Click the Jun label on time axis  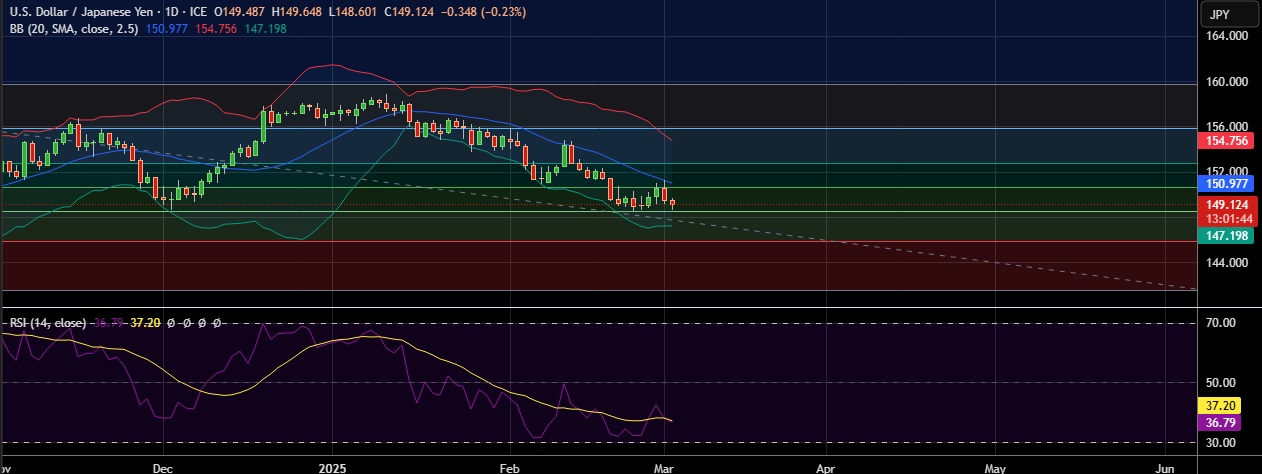point(1165,467)
